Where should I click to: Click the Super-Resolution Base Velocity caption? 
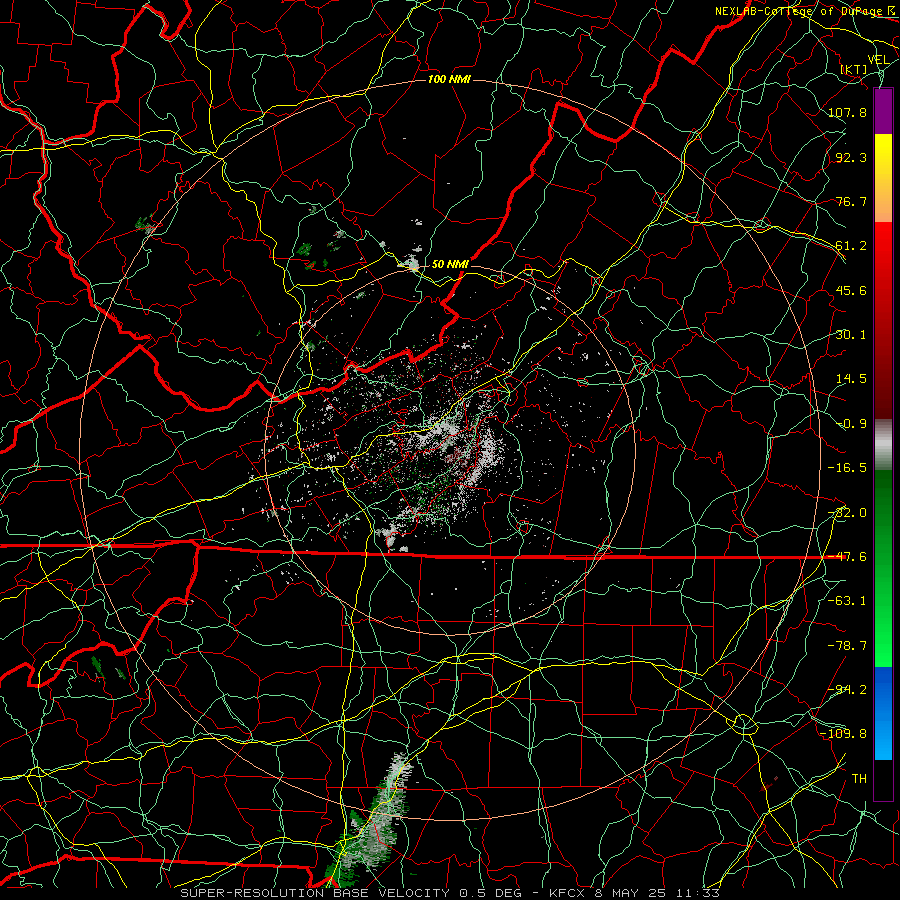[449, 893]
